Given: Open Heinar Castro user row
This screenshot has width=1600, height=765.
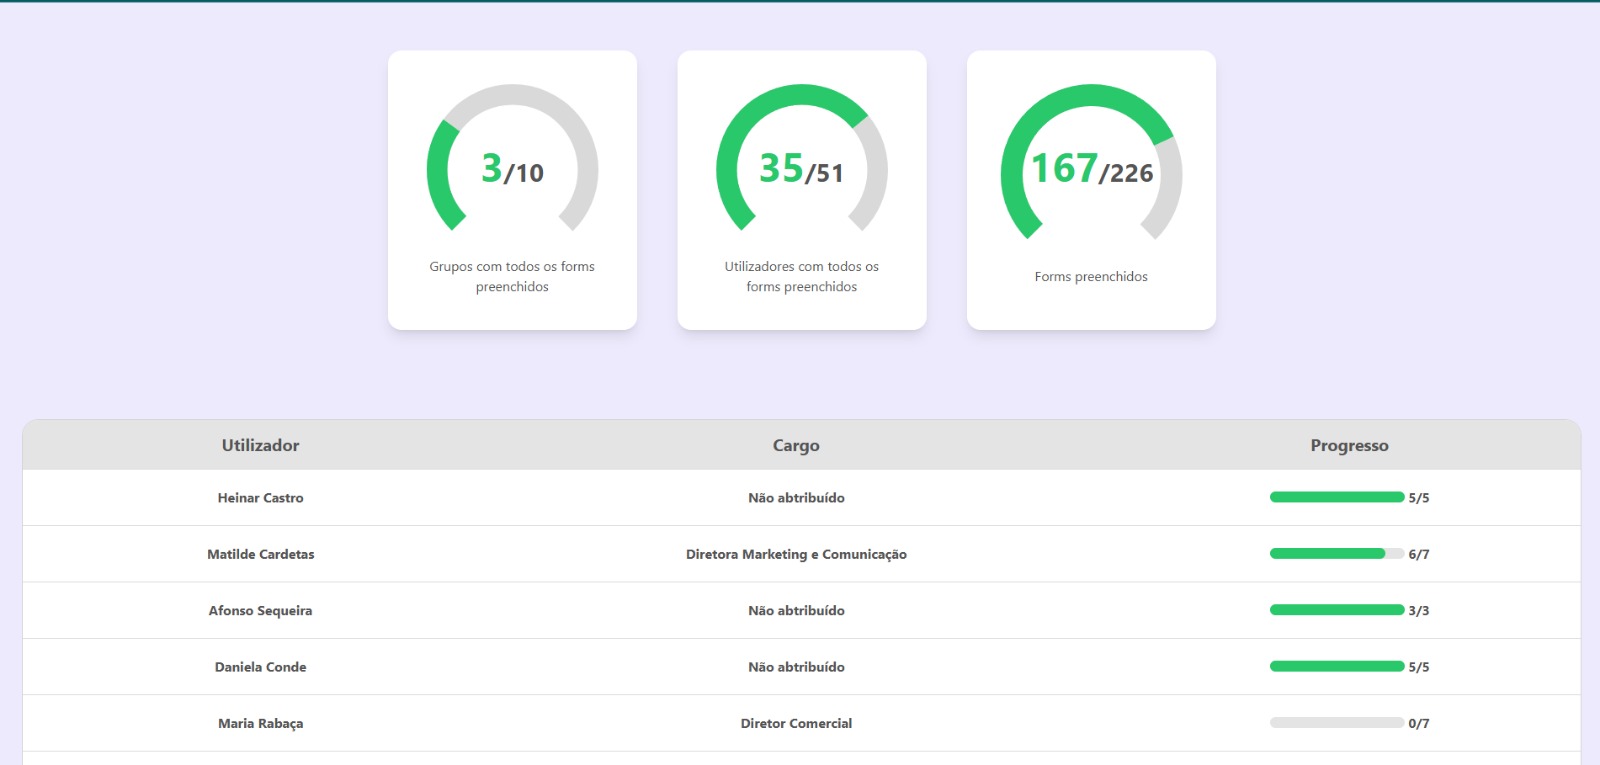Looking at the screenshot, I should tap(260, 498).
